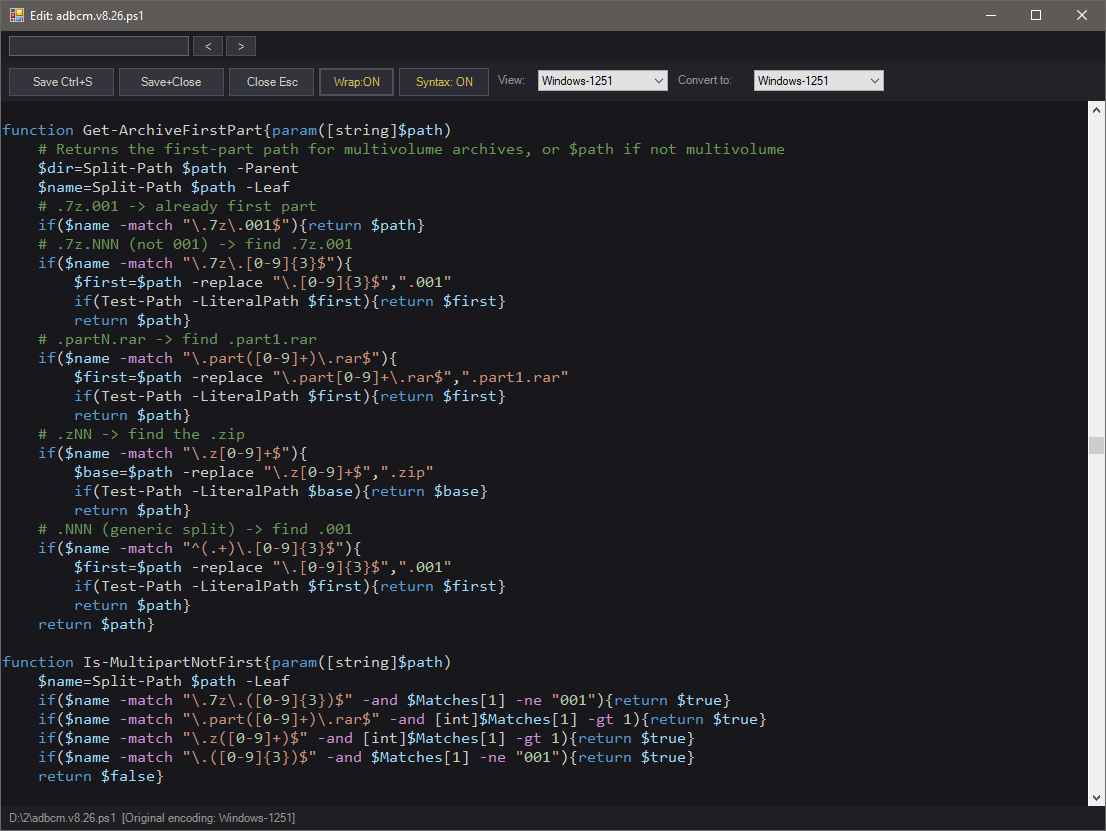Focus the search text field
This screenshot has width=1106, height=831.
pyautogui.click(x=99, y=47)
